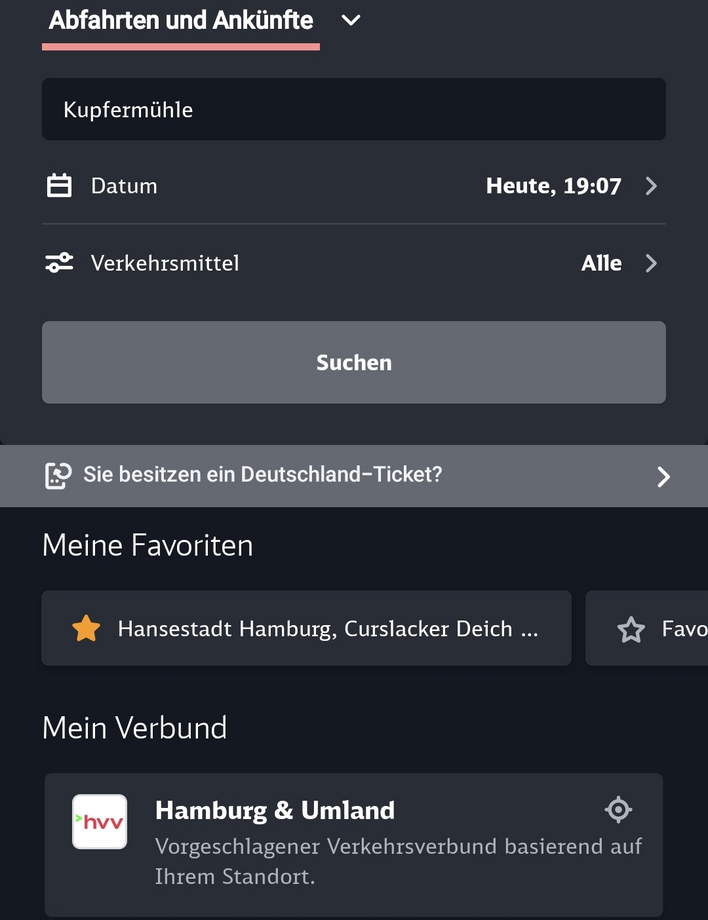Click the location crosshair for Hamburg & Umland
The width and height of the screenshot is (708, 920).
click(618, 810)
